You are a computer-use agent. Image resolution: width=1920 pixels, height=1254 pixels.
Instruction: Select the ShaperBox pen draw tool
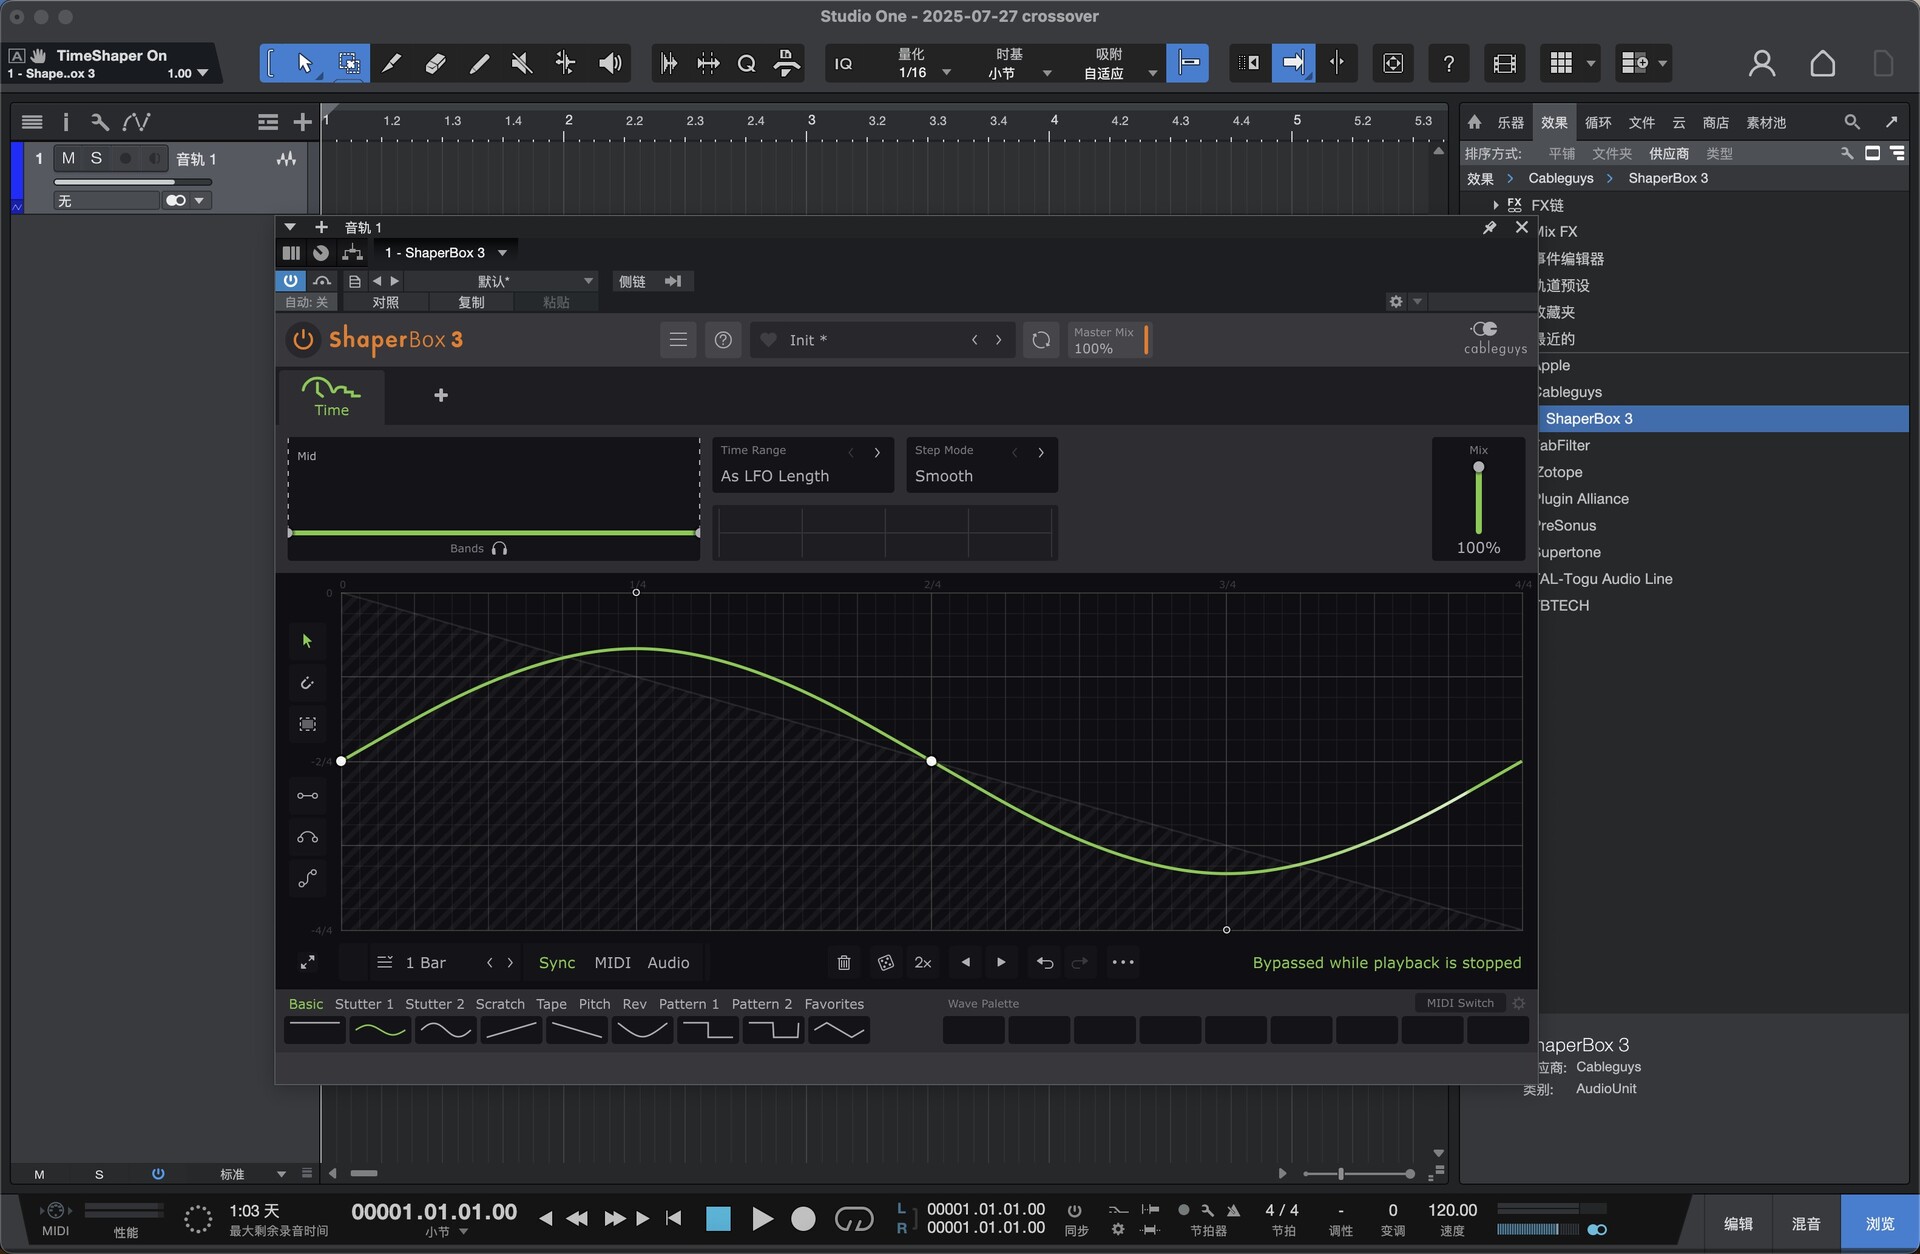(x=307, y=683)
